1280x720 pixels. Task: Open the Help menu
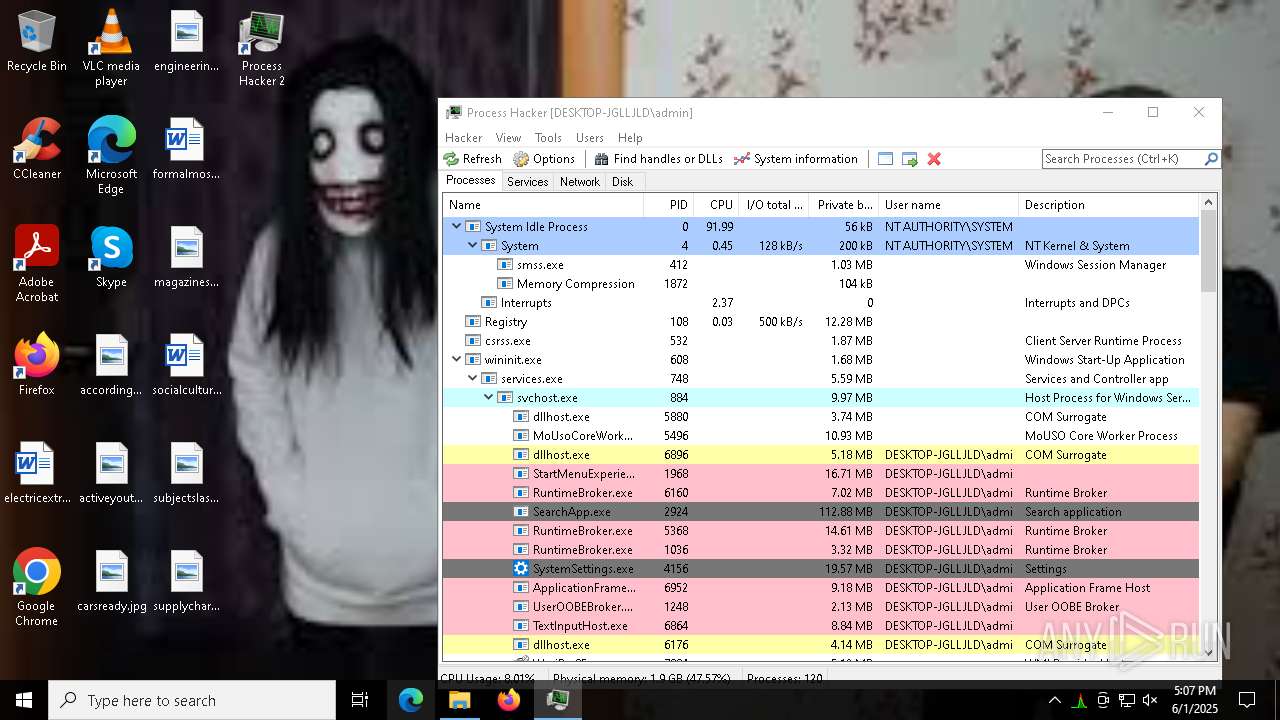pos(630,138)
